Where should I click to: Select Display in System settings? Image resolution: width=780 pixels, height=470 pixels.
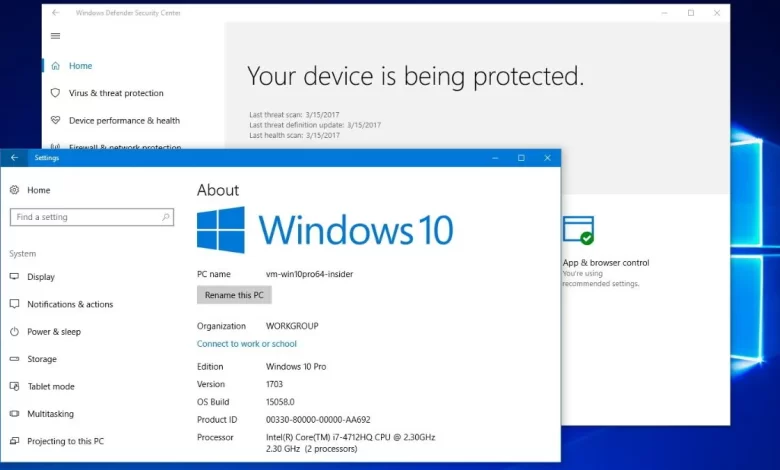(x=41, y=277)
